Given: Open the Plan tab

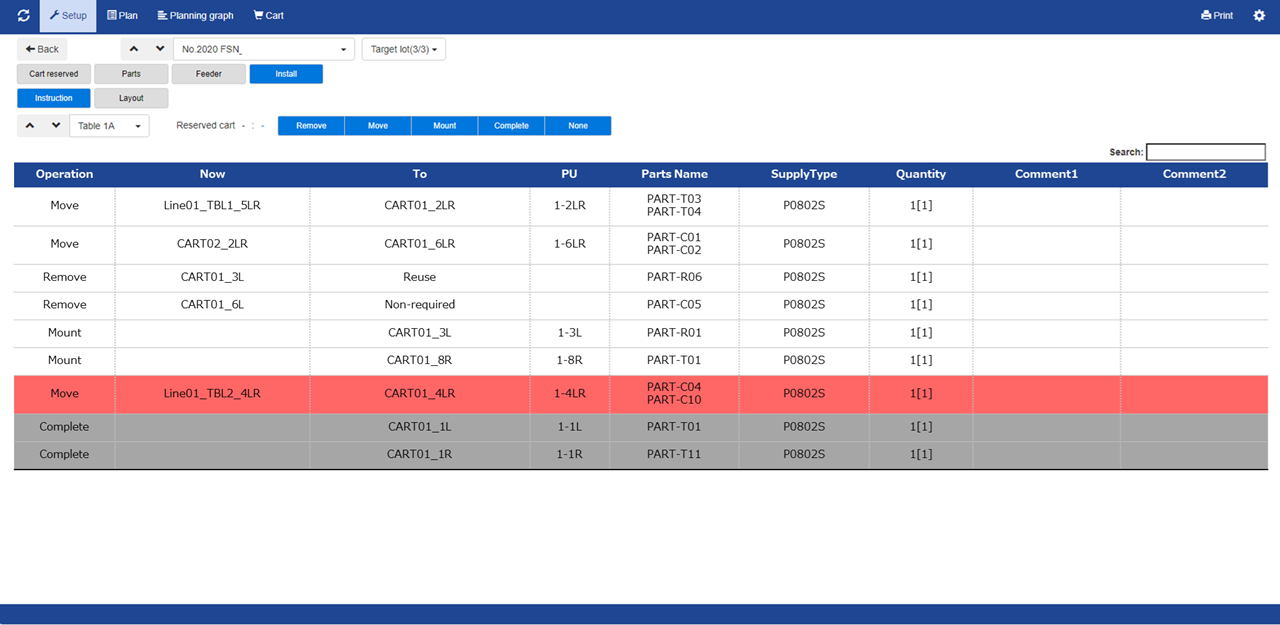Looking at the screenshot, I should pyautogui.click(x=122, y=16).
